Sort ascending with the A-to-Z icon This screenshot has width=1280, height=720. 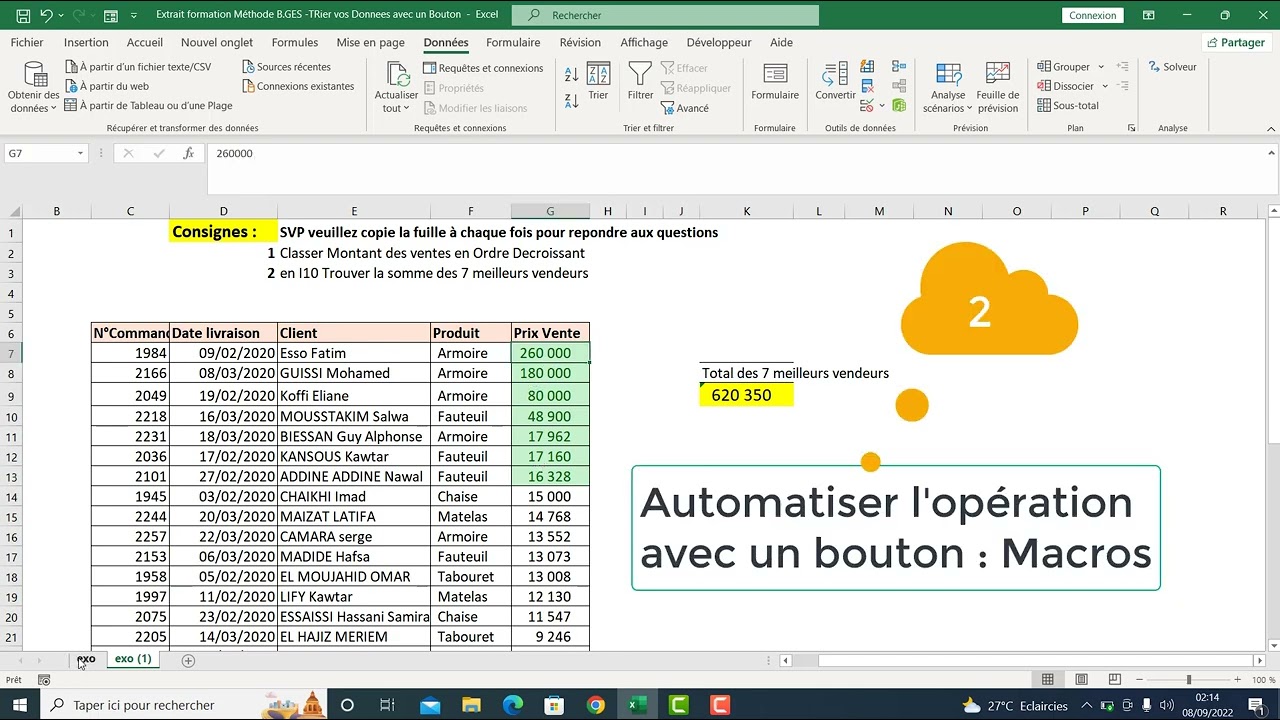pos(572,75)
